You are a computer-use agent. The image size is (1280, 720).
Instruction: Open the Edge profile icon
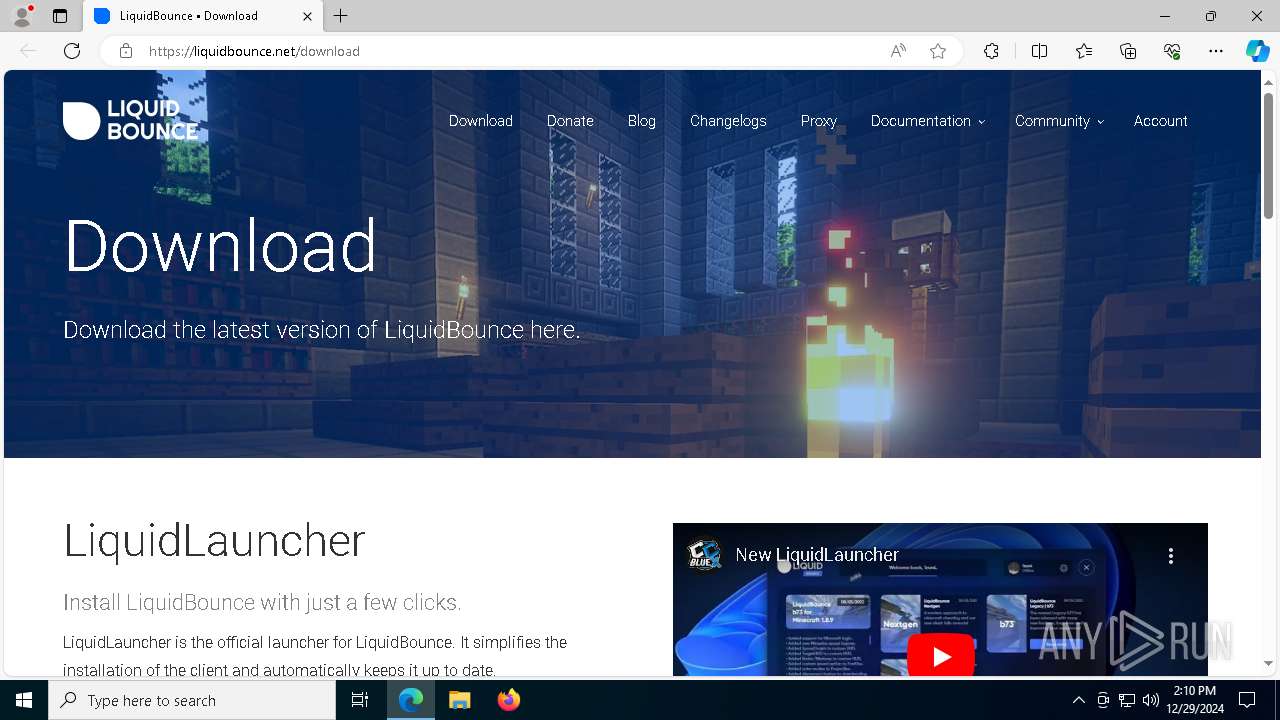(22, 16)
